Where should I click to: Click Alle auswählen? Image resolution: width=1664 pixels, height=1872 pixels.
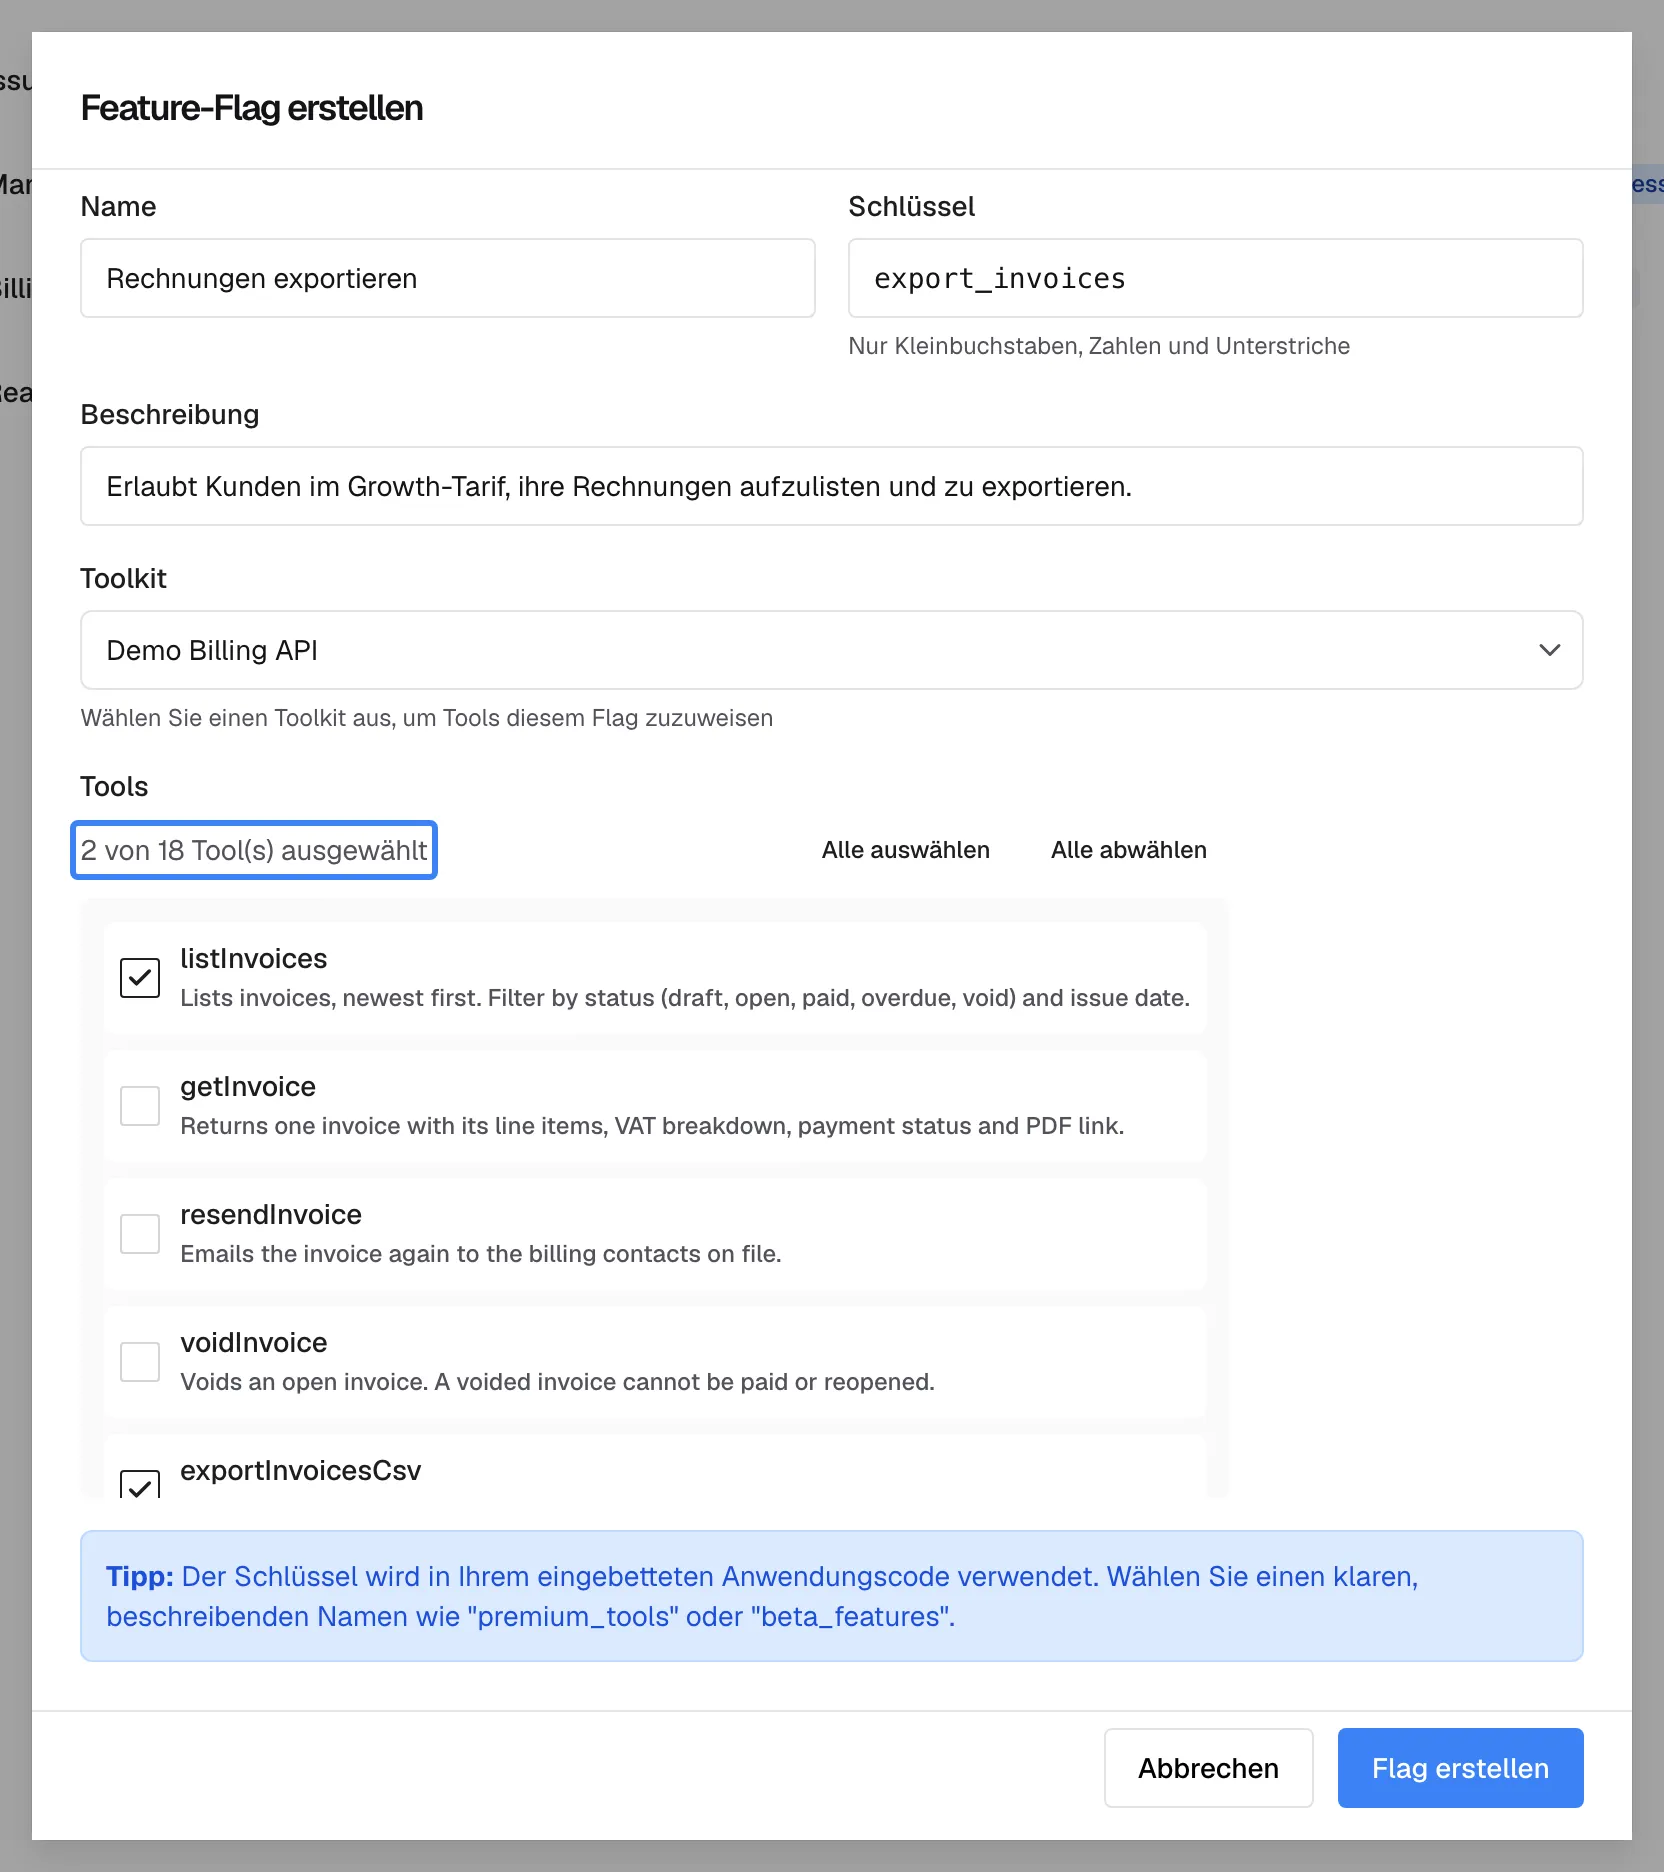[x=906, y=850]
